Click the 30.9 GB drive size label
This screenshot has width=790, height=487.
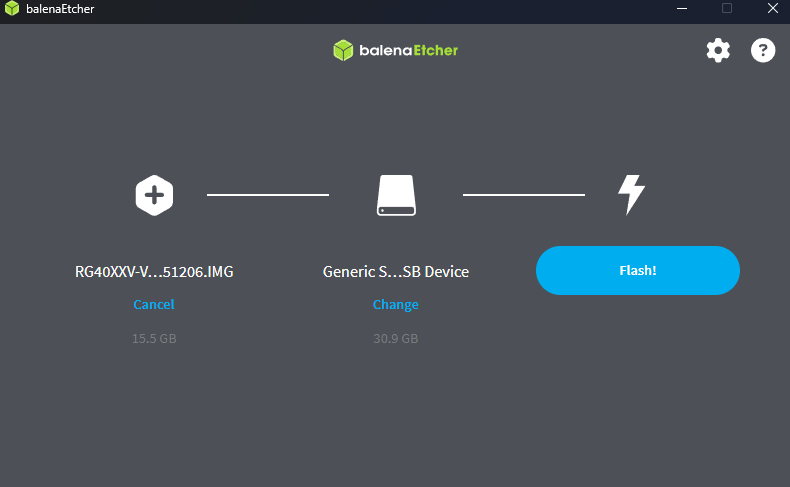396,338
